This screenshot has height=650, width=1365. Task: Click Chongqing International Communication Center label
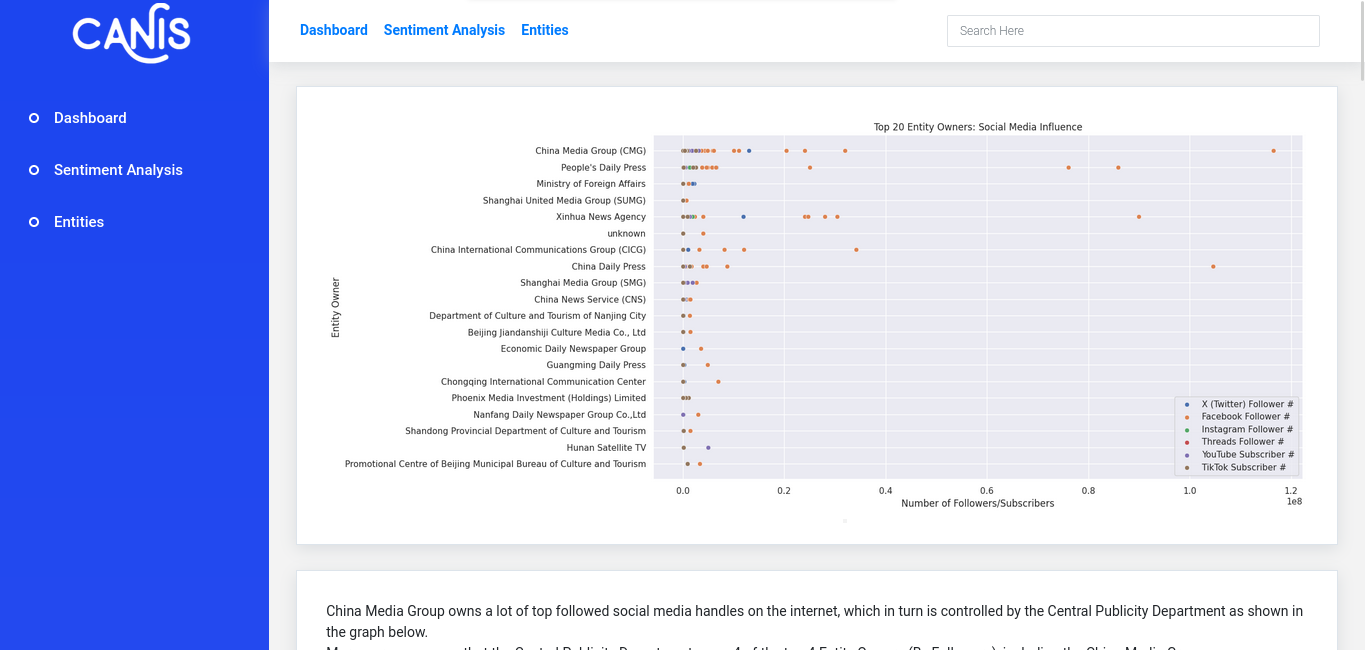[543, 382]
